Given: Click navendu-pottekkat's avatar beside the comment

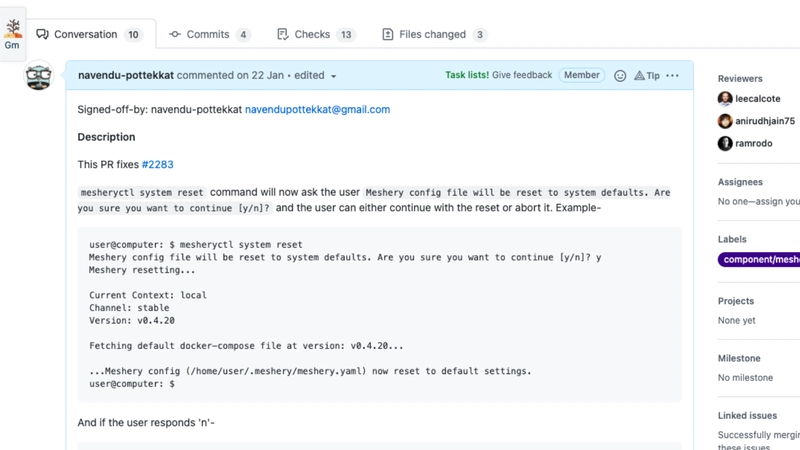Looking at the screenshot, I should tap(39, 76).
